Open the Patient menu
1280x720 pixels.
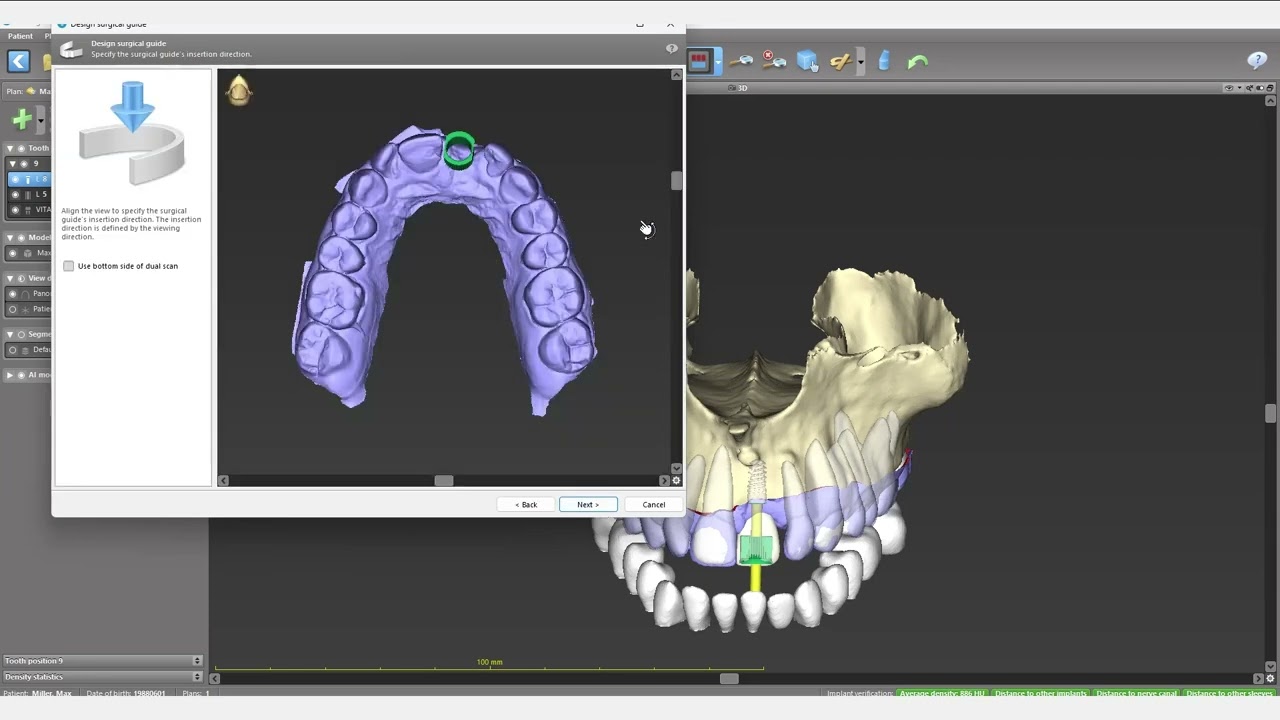(20, 37)
